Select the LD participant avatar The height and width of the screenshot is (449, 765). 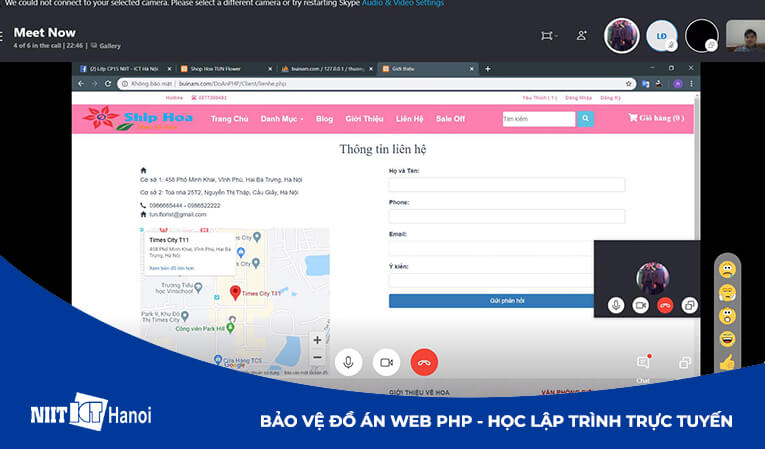[x=662, y=36]
